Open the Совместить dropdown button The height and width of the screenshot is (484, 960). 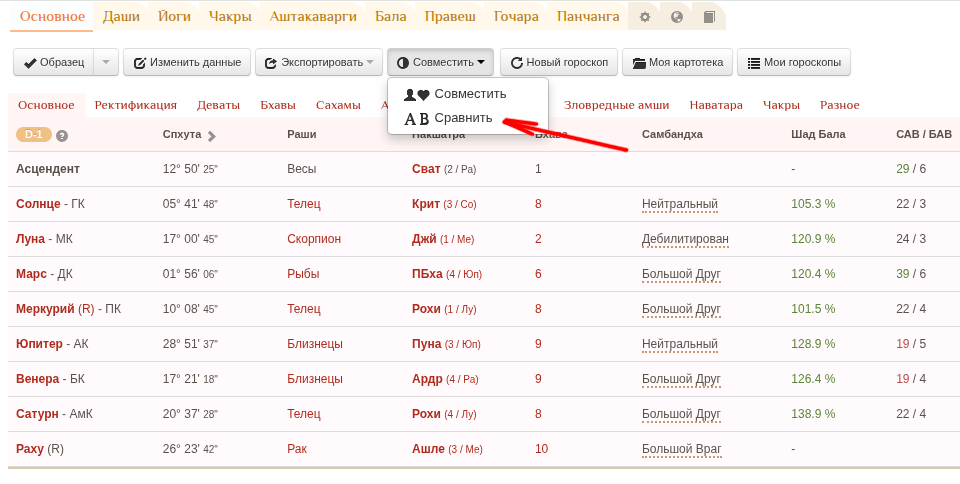pyautogui.click(x=440, y=62)
